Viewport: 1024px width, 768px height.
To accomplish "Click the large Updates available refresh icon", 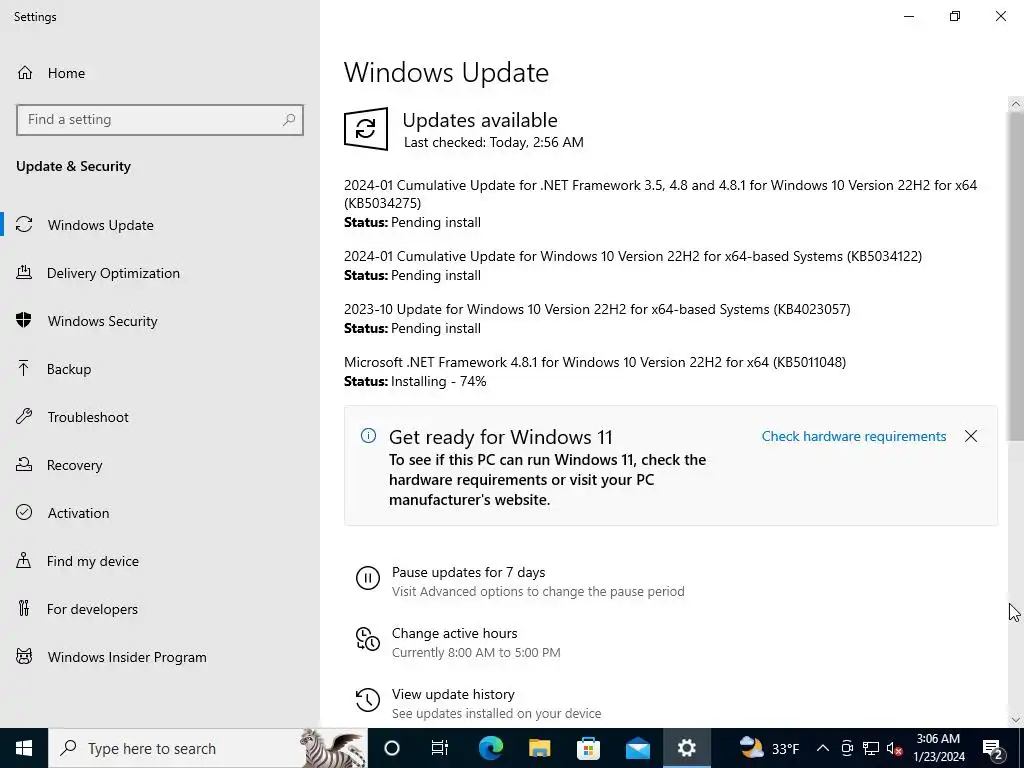I will 366,129.
